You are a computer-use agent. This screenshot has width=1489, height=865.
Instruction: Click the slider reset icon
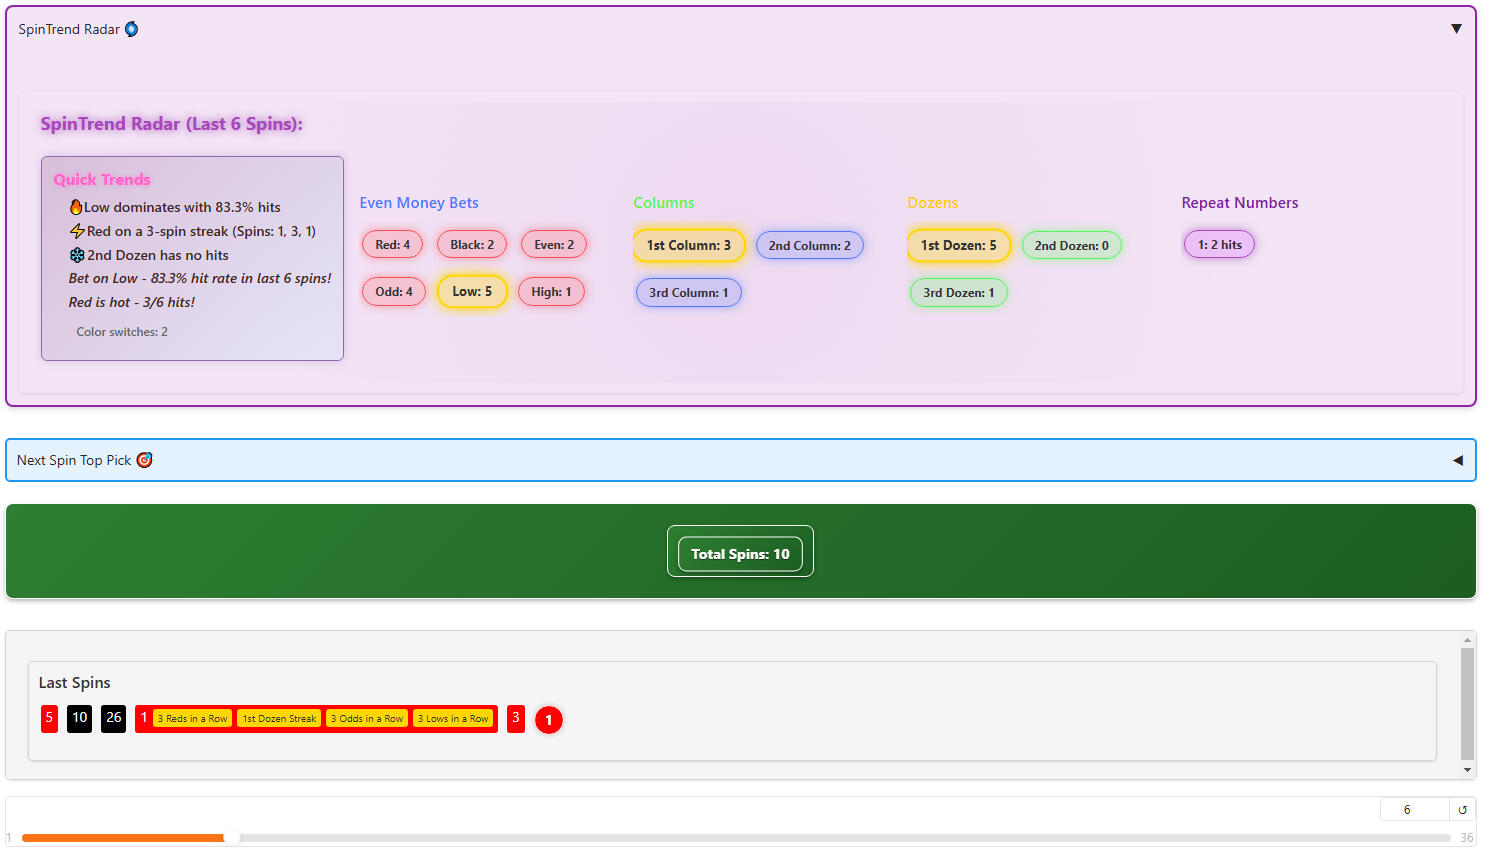pyautogui.click(x=1462, y=810)
